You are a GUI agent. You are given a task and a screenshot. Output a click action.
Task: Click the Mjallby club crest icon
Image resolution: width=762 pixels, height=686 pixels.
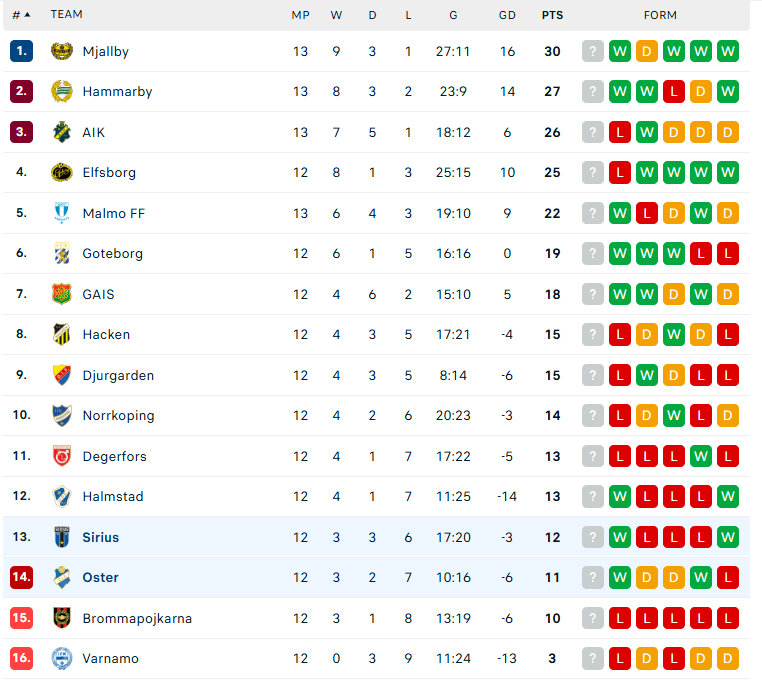pos(62,51)
